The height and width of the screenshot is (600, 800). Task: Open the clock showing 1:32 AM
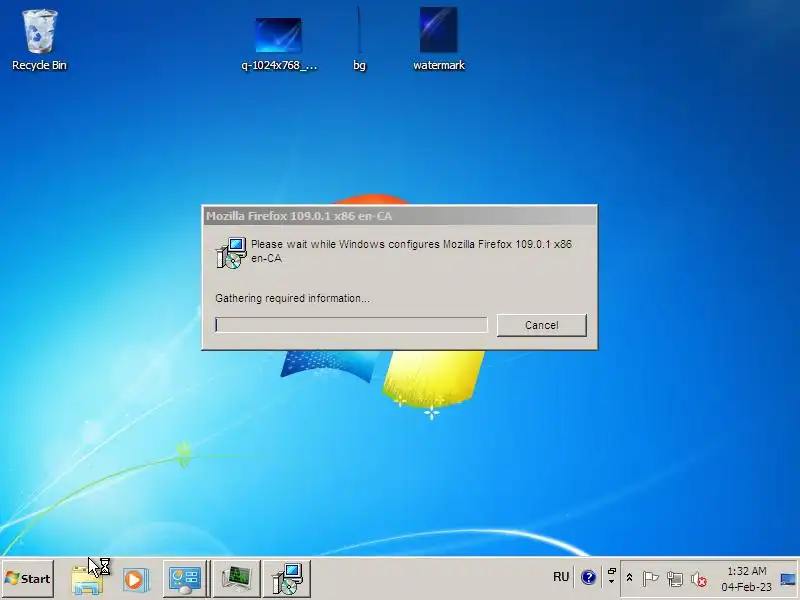coord(746,579)
